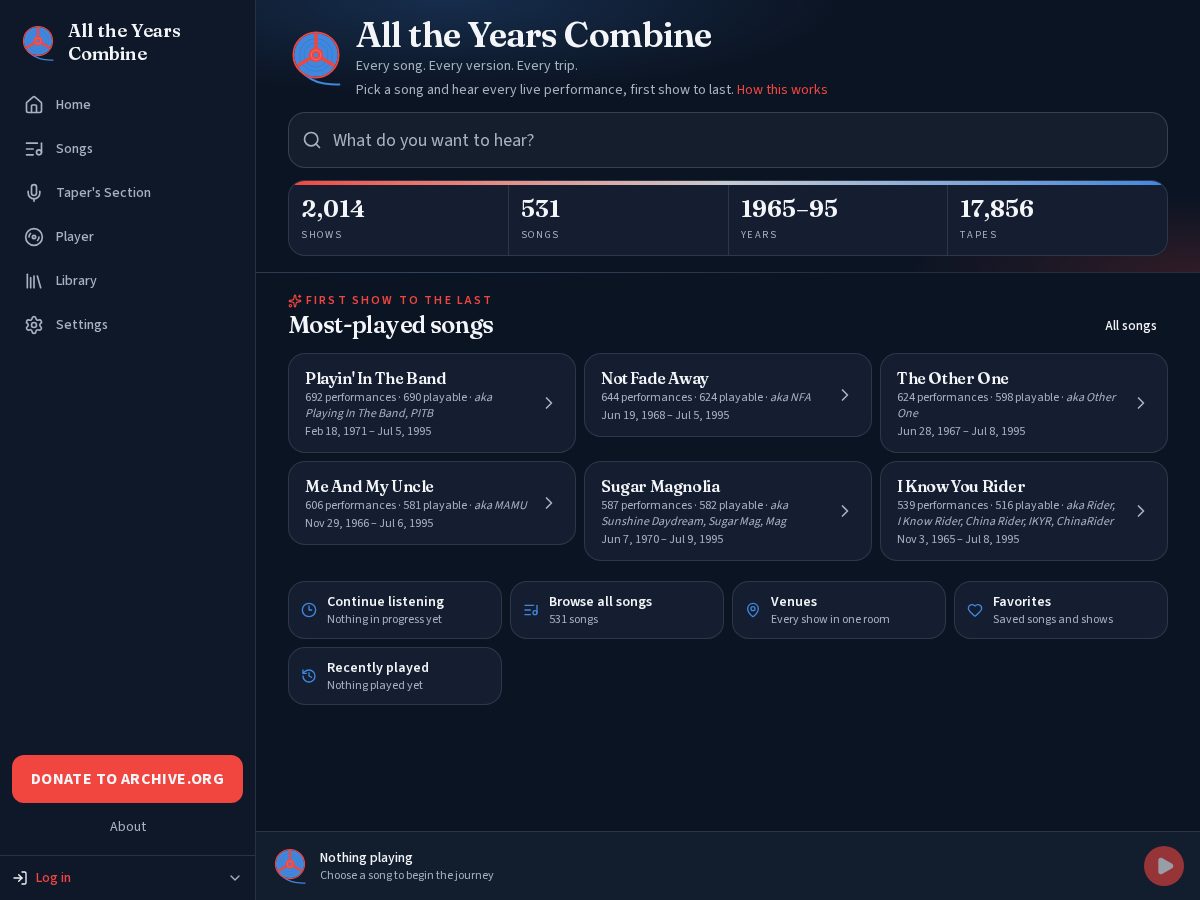The width and height of the screenshot is (1200, 900).
Task: Click the Venues map pin icon
Action: [x=753, y=610]
